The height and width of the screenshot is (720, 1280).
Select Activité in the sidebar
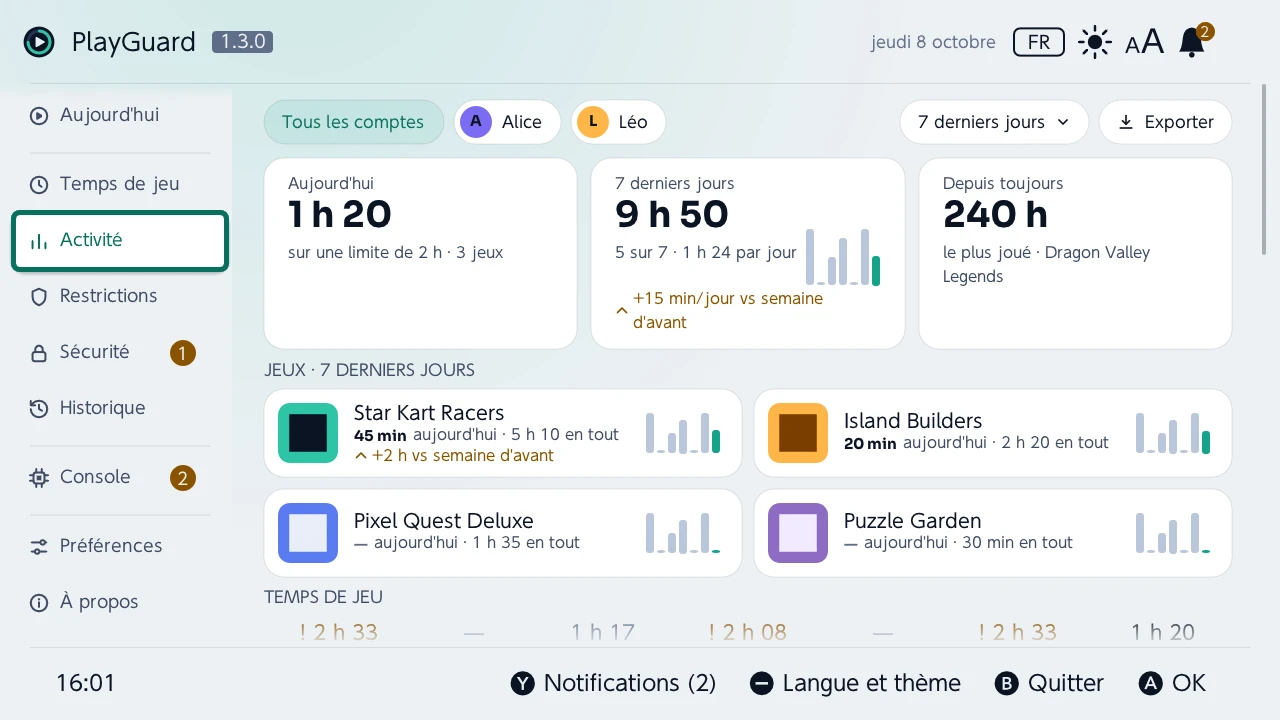point(120,240)
